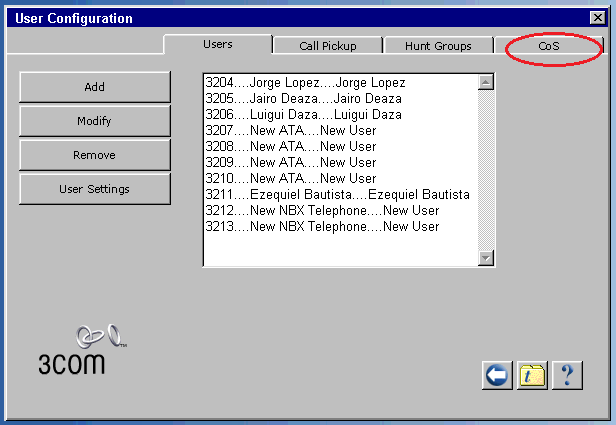The image size is (616, 425).
Task: Open User Settings
Action: [x=94, y=188]
